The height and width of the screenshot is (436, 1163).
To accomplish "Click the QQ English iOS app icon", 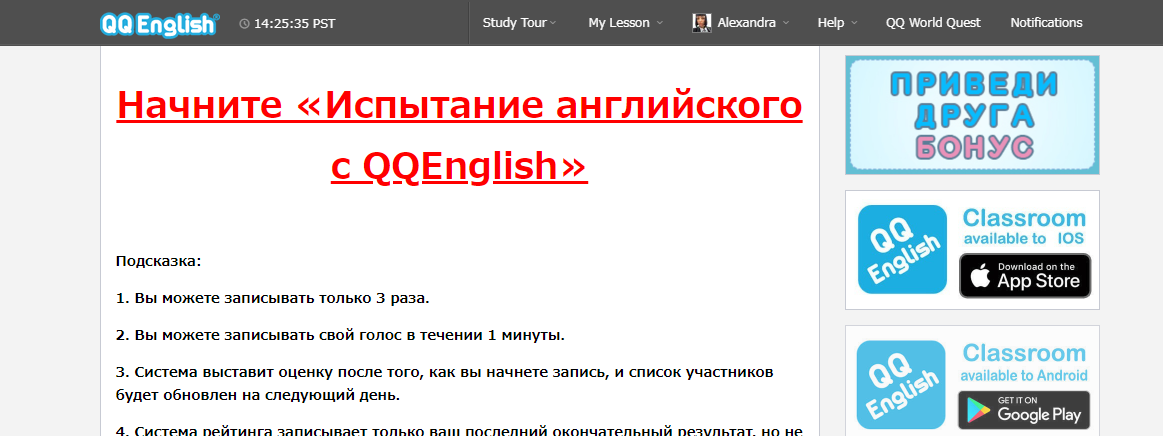I will point(902,249).
